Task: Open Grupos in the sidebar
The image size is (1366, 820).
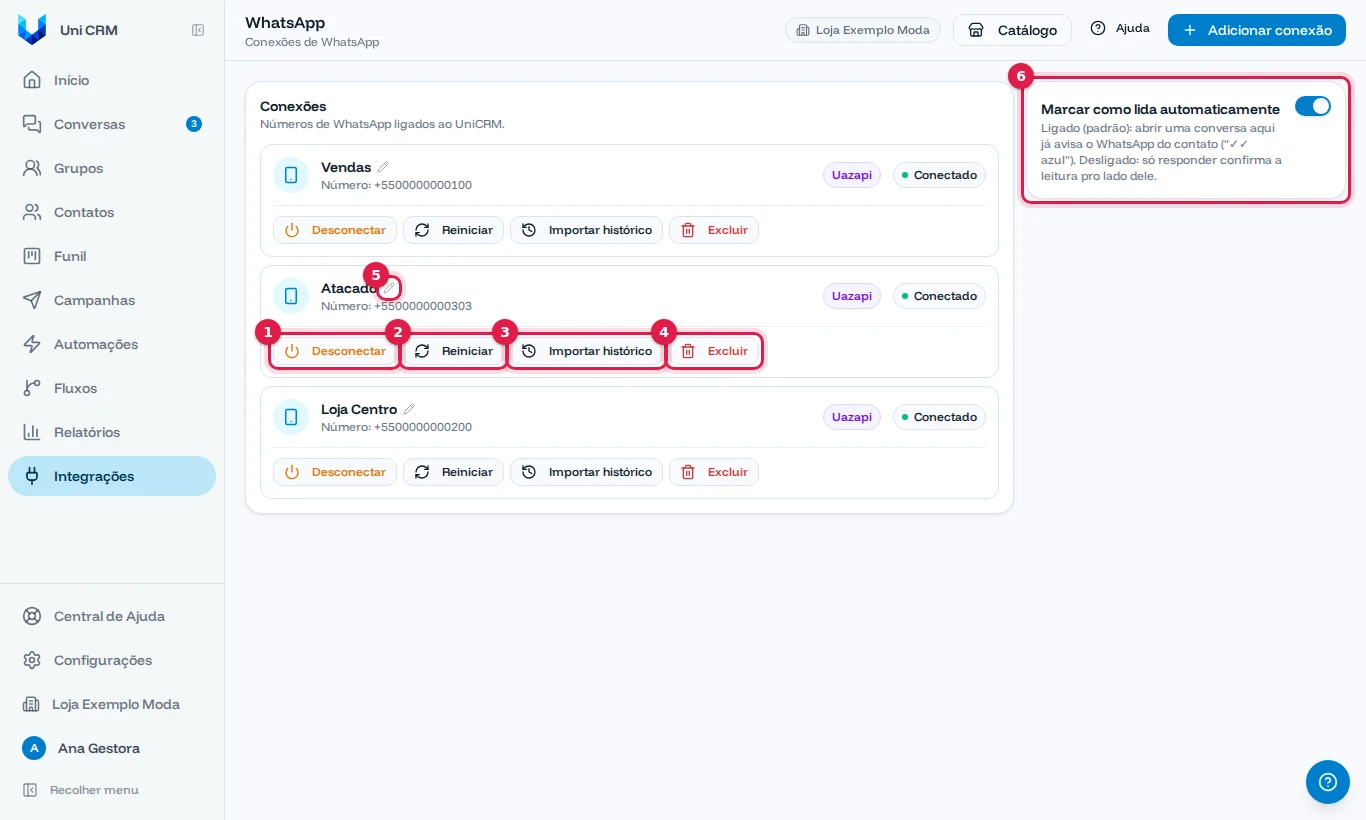Action: coord(112,168)
